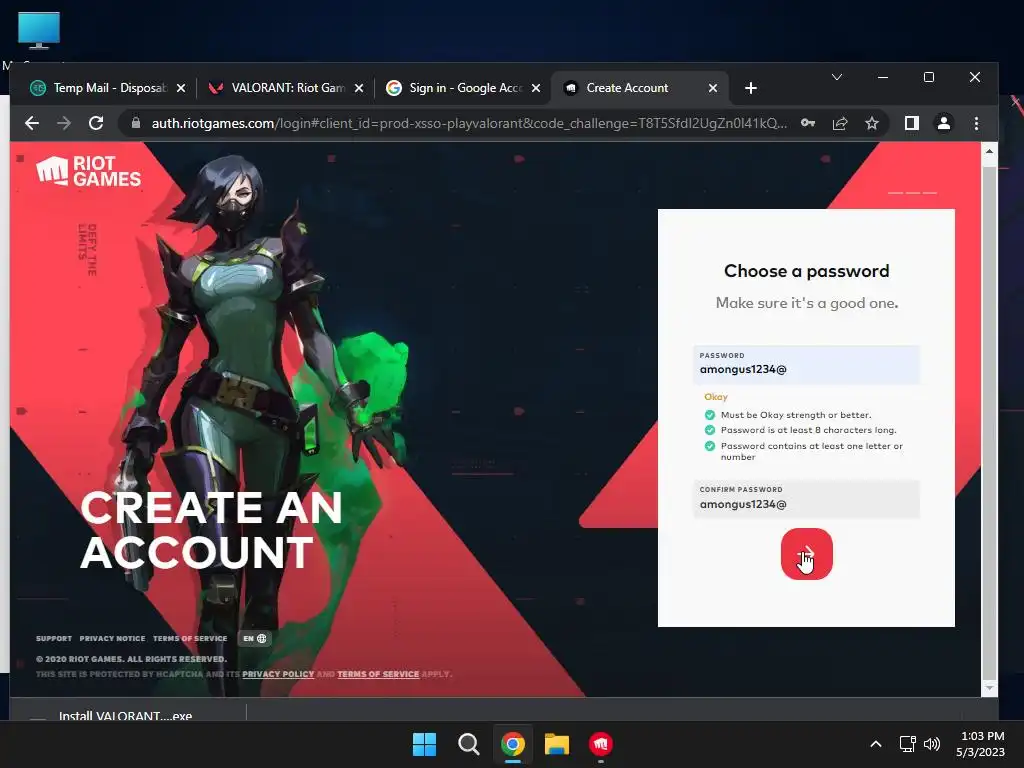Open the Windows Start menu
1024x768 pixels.
(424, 744)
